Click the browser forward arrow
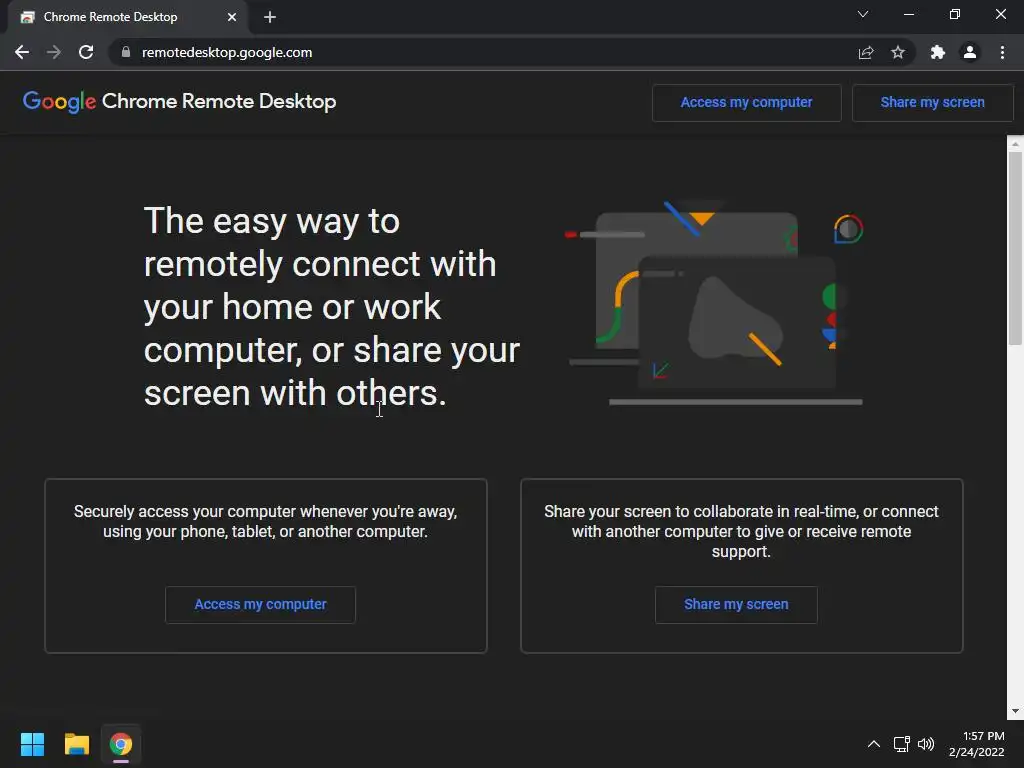Viewport: 1024px width, 768px height. coord(54,52)
